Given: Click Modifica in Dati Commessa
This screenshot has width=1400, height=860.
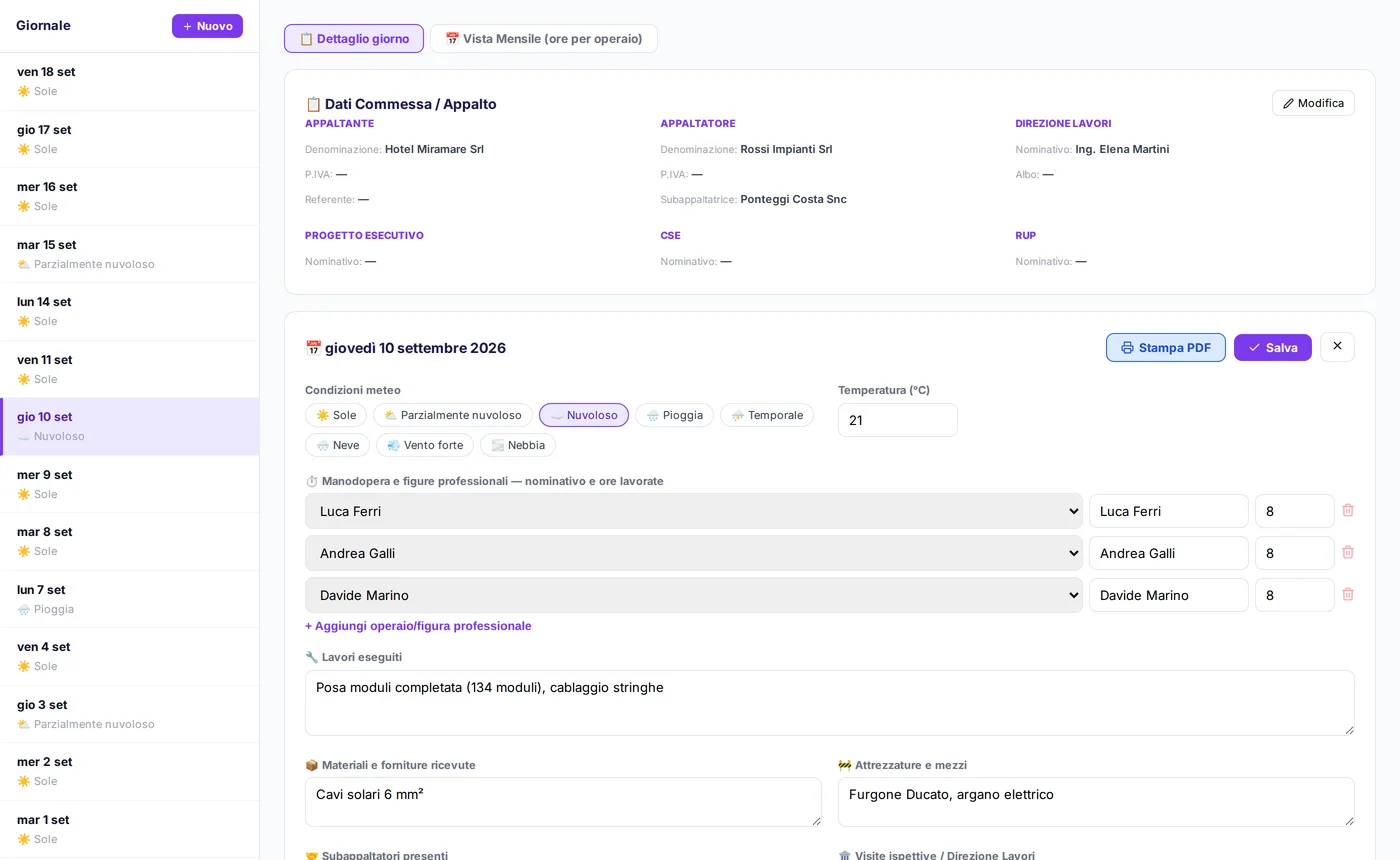Looking at the screenshot, I should 1313,103.
